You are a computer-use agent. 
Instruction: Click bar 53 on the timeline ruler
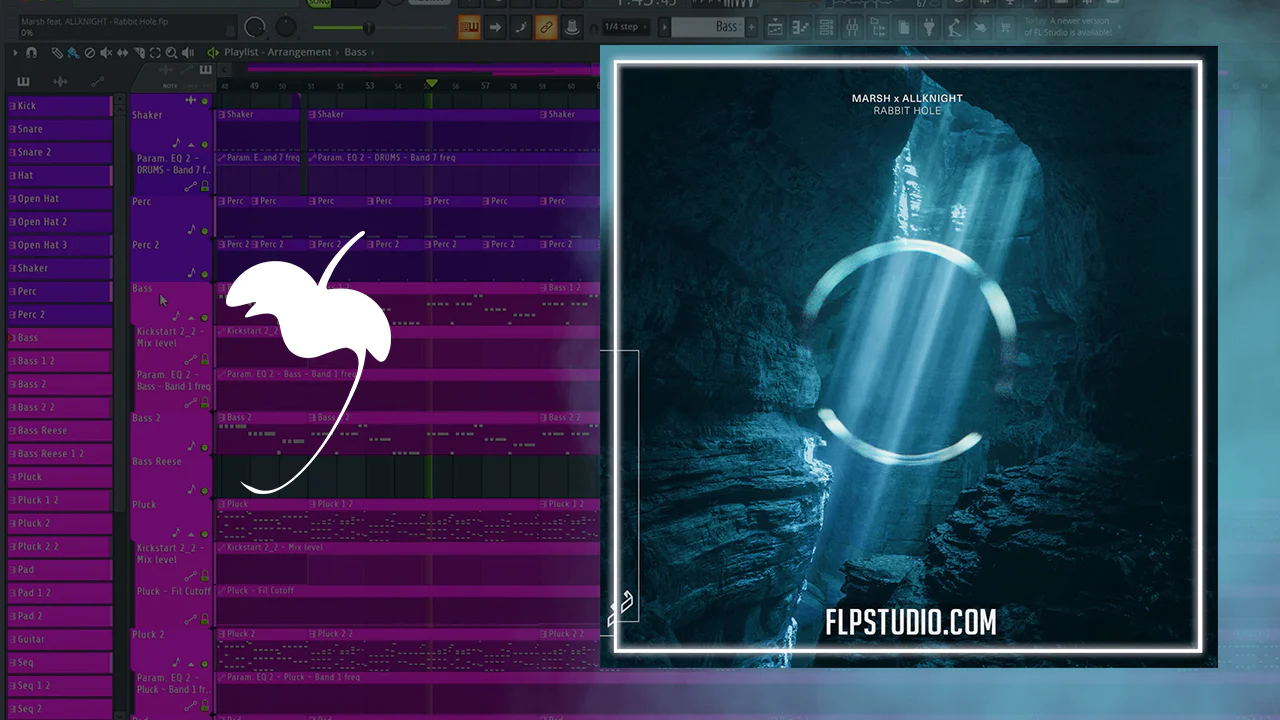coord(370,86)
